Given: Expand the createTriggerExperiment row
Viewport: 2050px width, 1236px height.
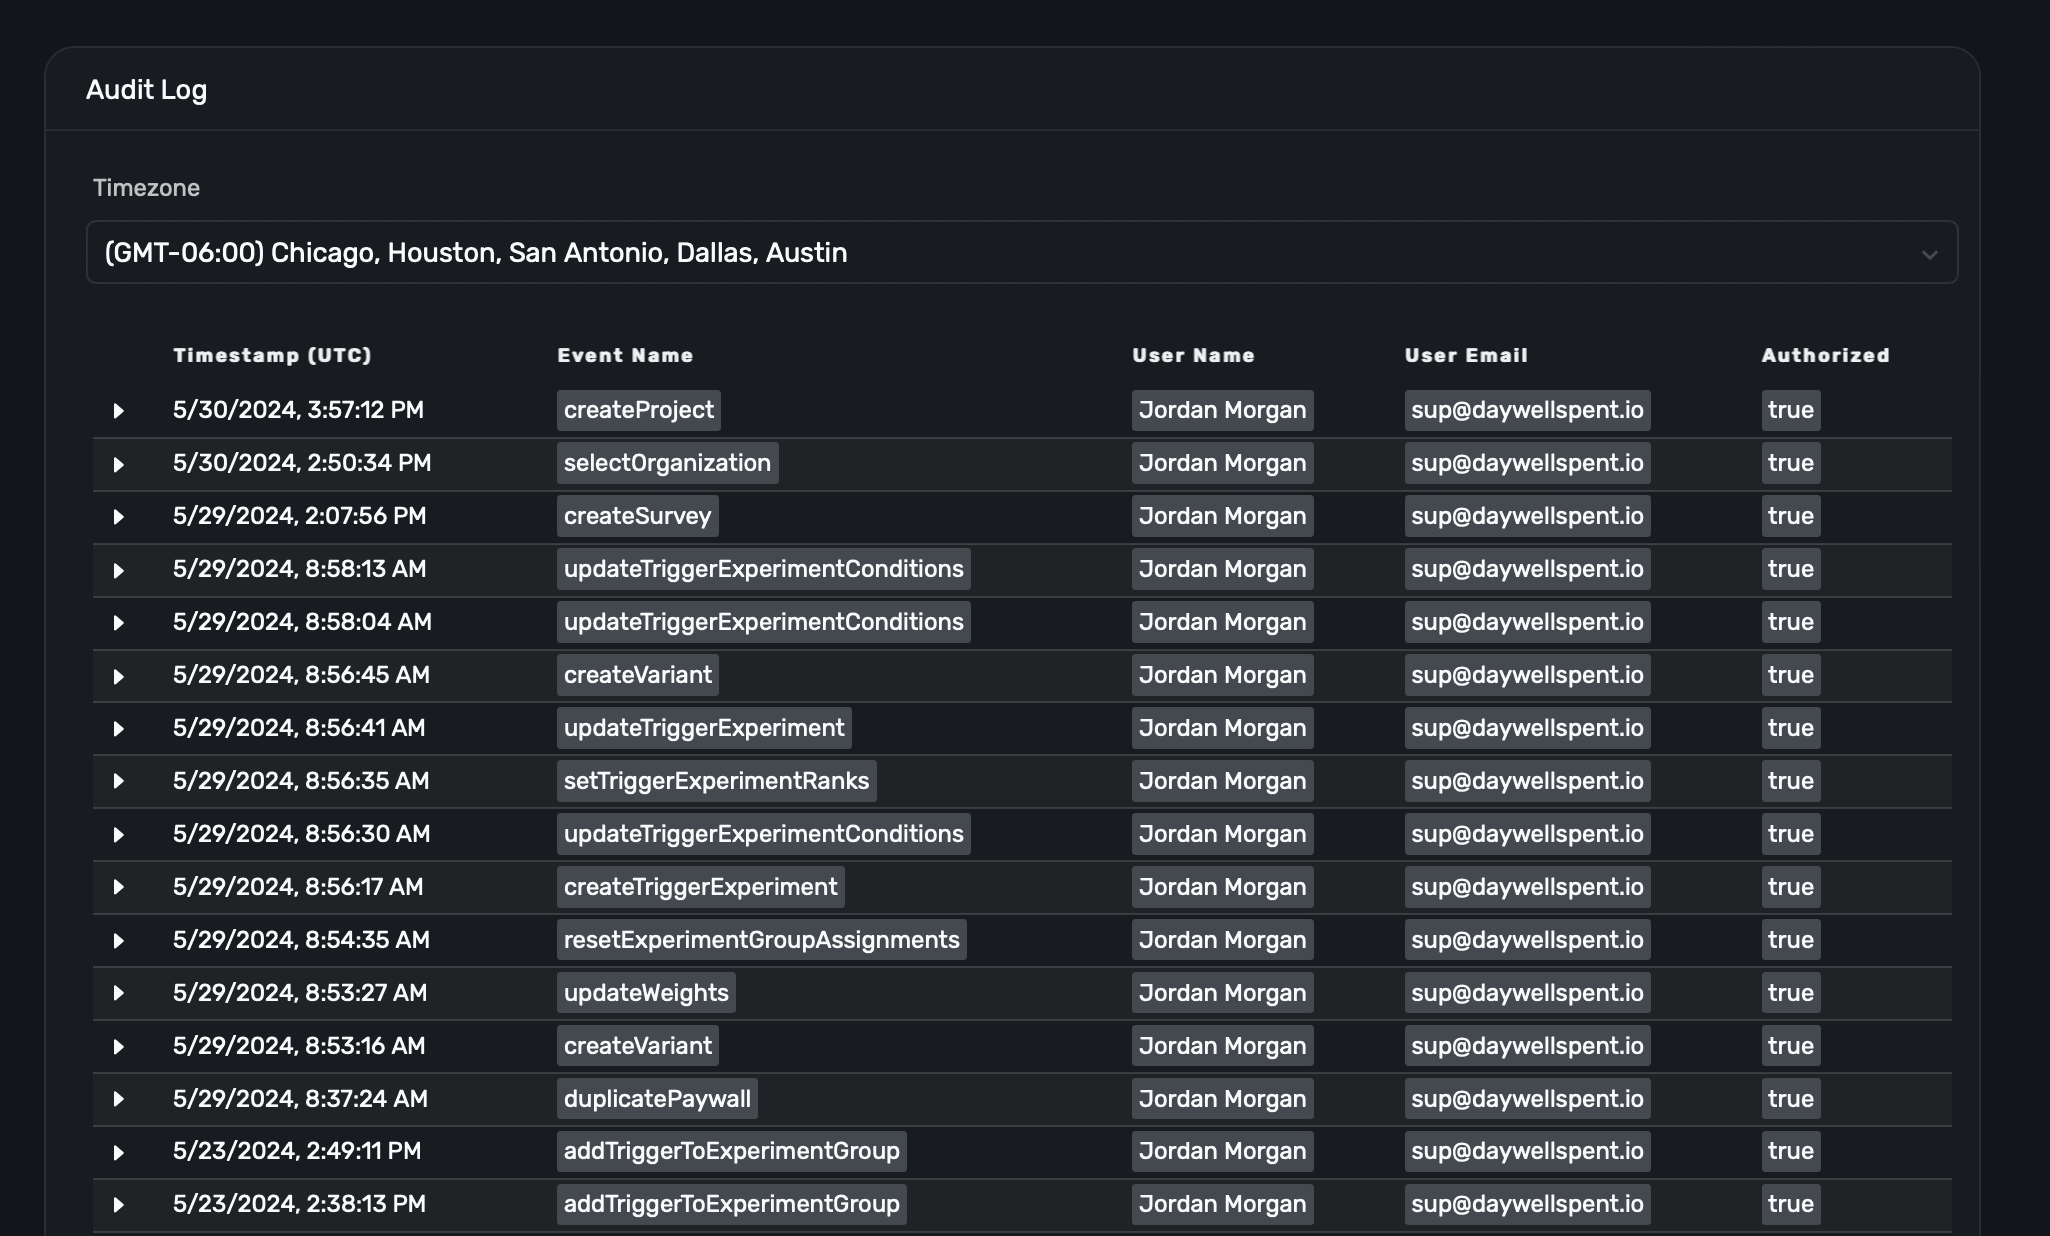Looking at the screenshot, I should point(118,887).
